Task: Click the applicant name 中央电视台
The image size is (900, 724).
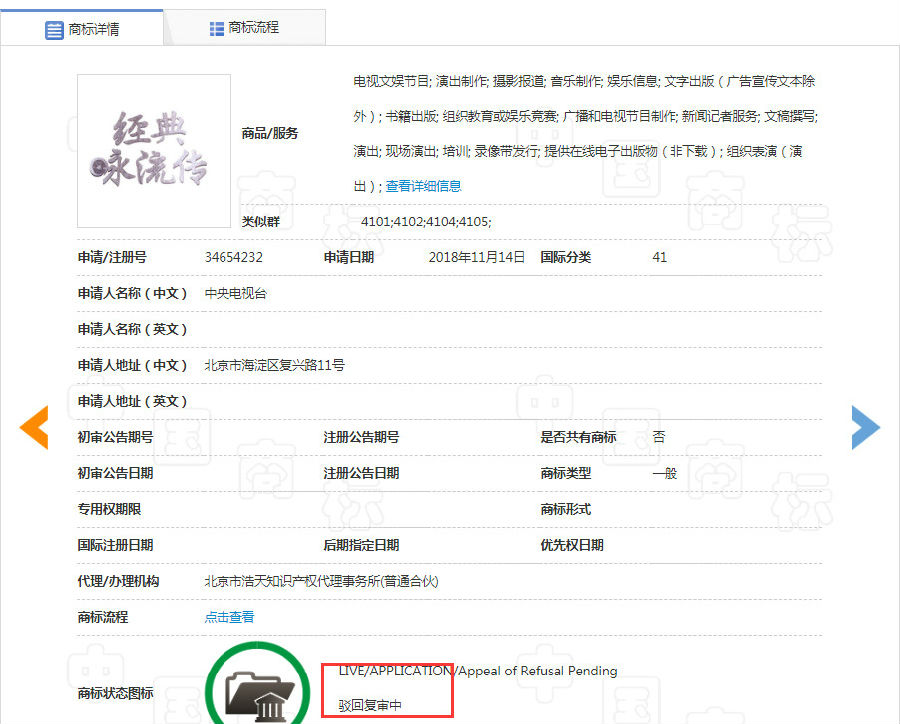Action: click(x=235, y=293)
